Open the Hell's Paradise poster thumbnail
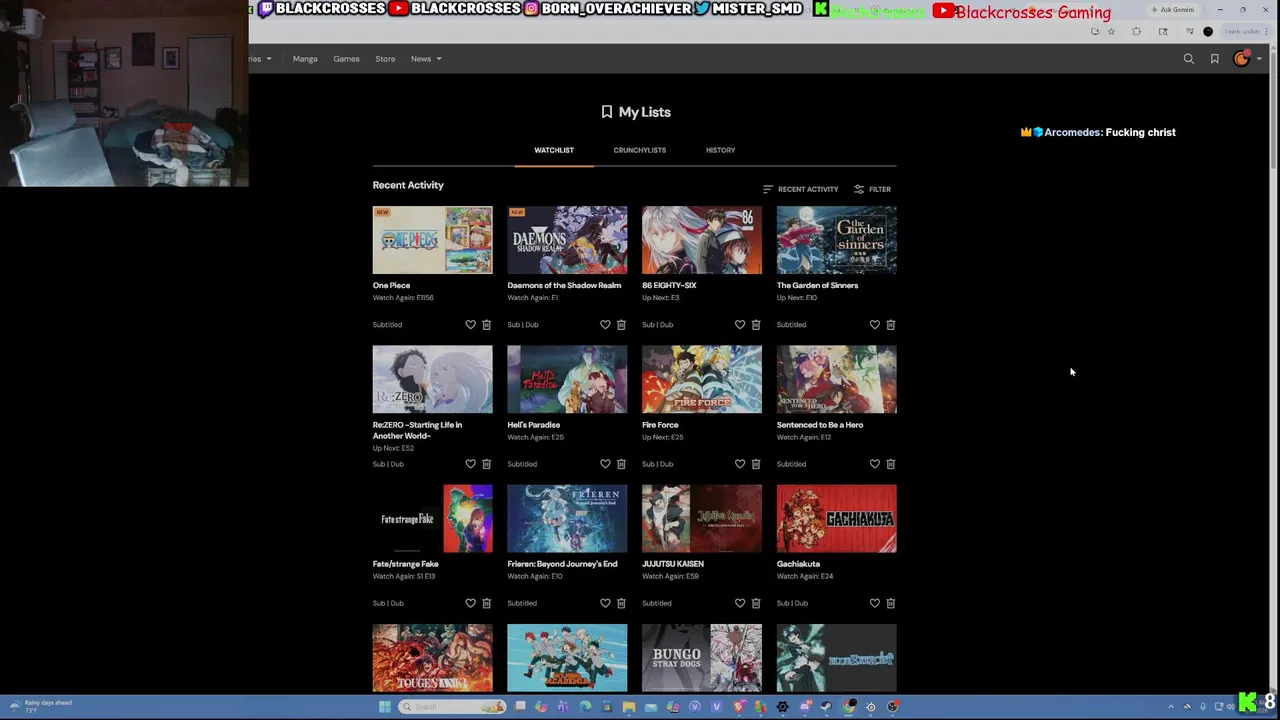The width and height of the screenshot is (1280, 720). tap(567, 380)
